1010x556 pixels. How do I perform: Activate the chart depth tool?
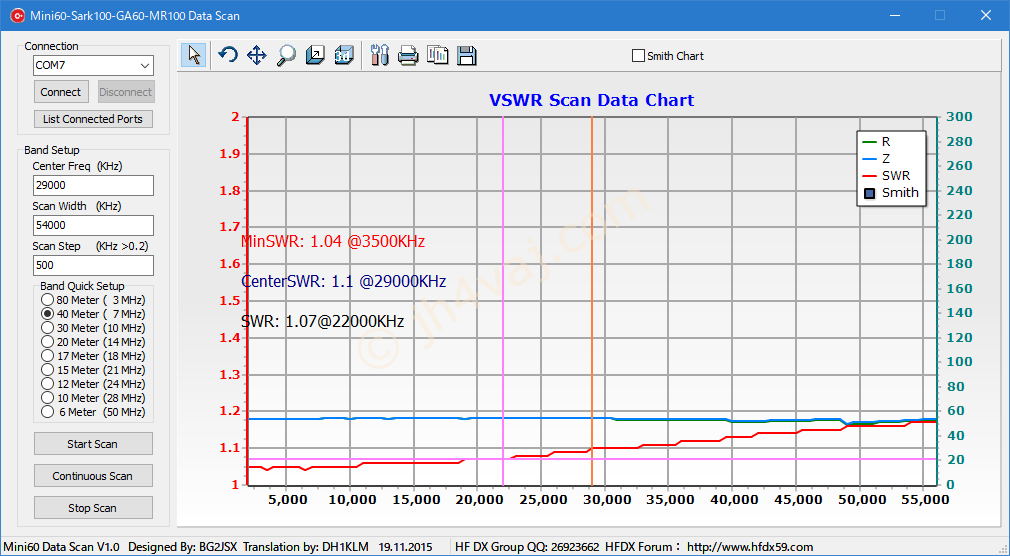pyautogui.click(x=315, y=55)
